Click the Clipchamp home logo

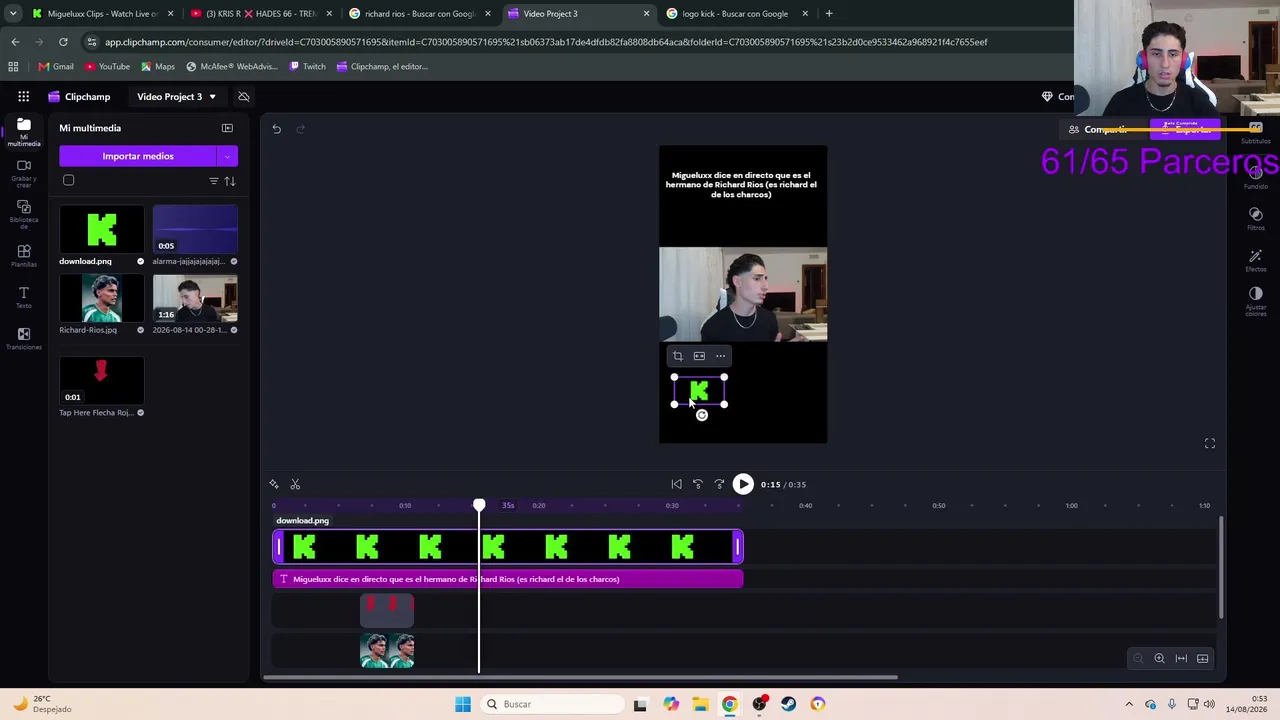pos(79,97)
